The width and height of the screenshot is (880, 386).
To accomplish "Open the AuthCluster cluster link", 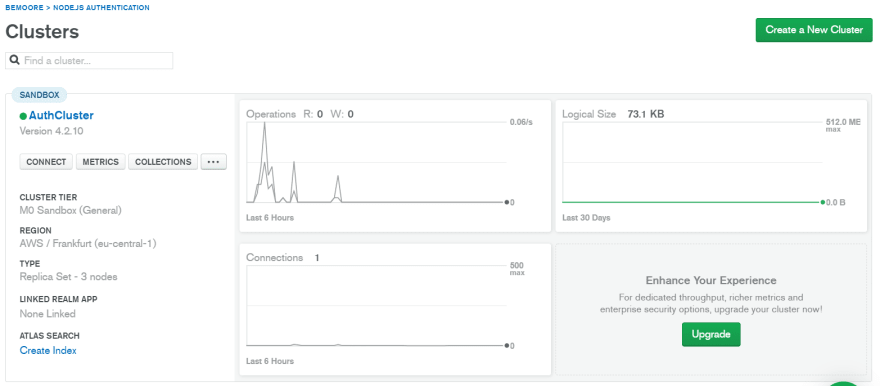I will [61, 116].
